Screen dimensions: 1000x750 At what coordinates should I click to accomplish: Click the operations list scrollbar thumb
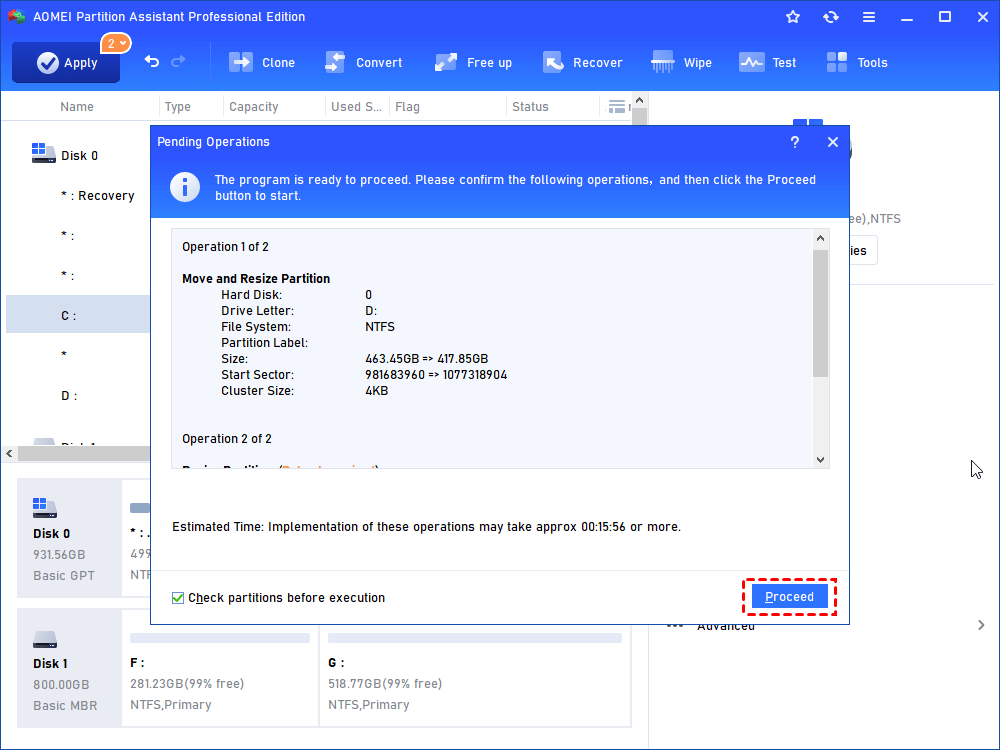(821, 313)
